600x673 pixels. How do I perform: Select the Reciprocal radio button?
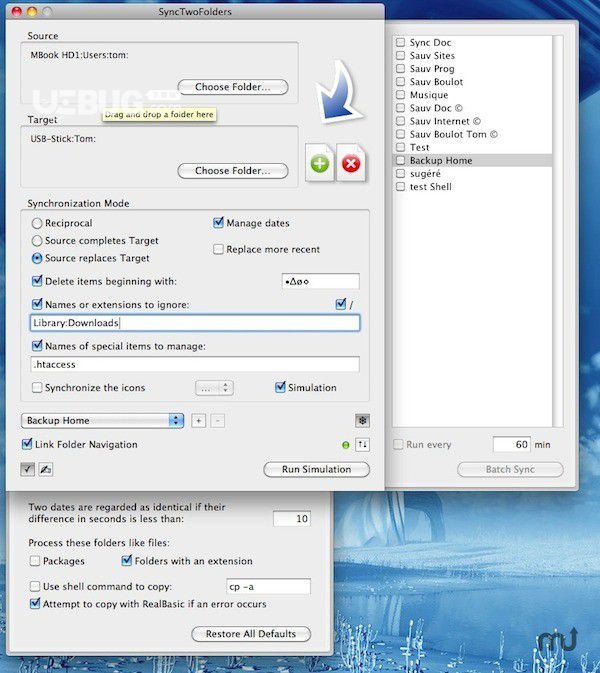pos(37,223)
